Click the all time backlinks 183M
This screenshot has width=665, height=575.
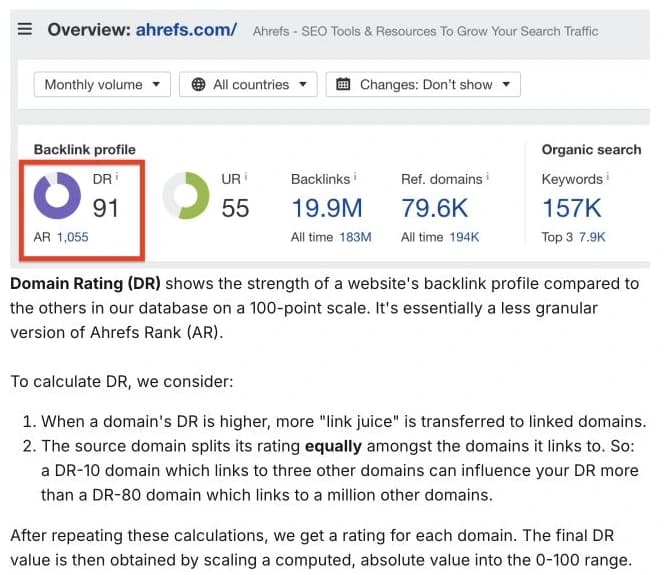pos(355,237)
